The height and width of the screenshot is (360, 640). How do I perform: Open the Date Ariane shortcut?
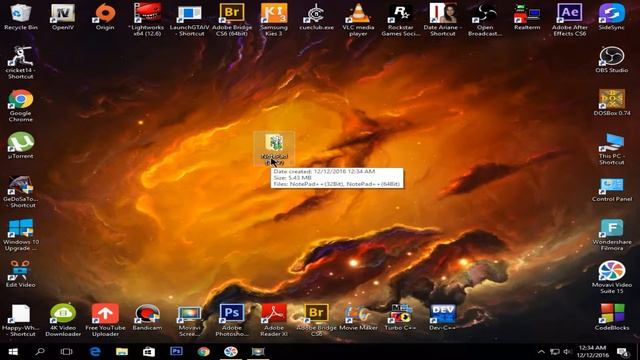[442, 20]
